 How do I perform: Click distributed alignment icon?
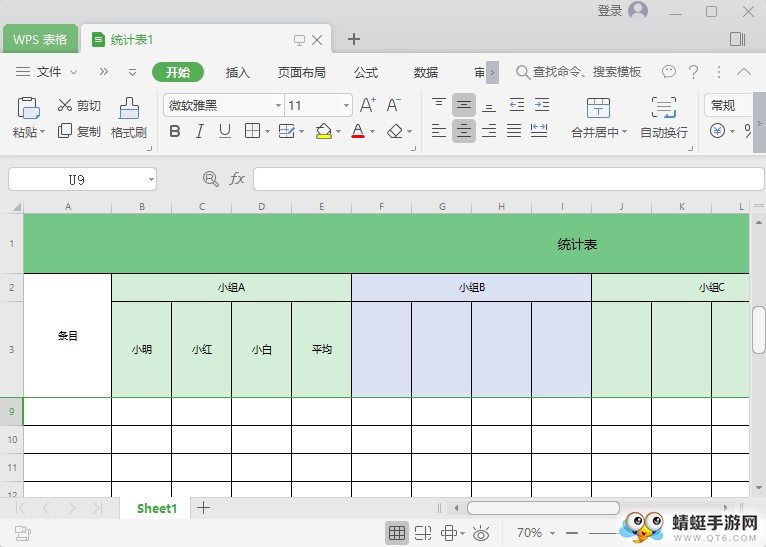click(539, 130)
